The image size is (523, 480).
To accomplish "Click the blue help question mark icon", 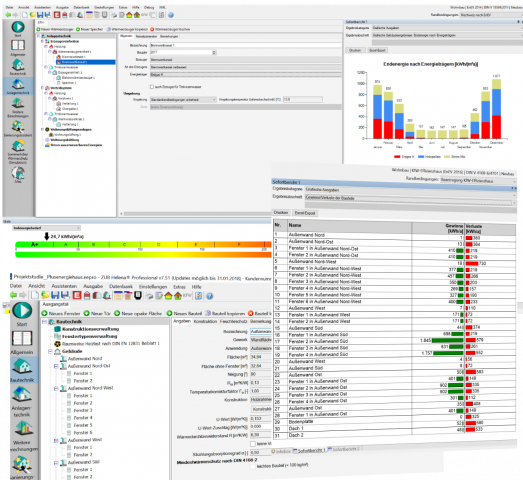I will point(209,296).
